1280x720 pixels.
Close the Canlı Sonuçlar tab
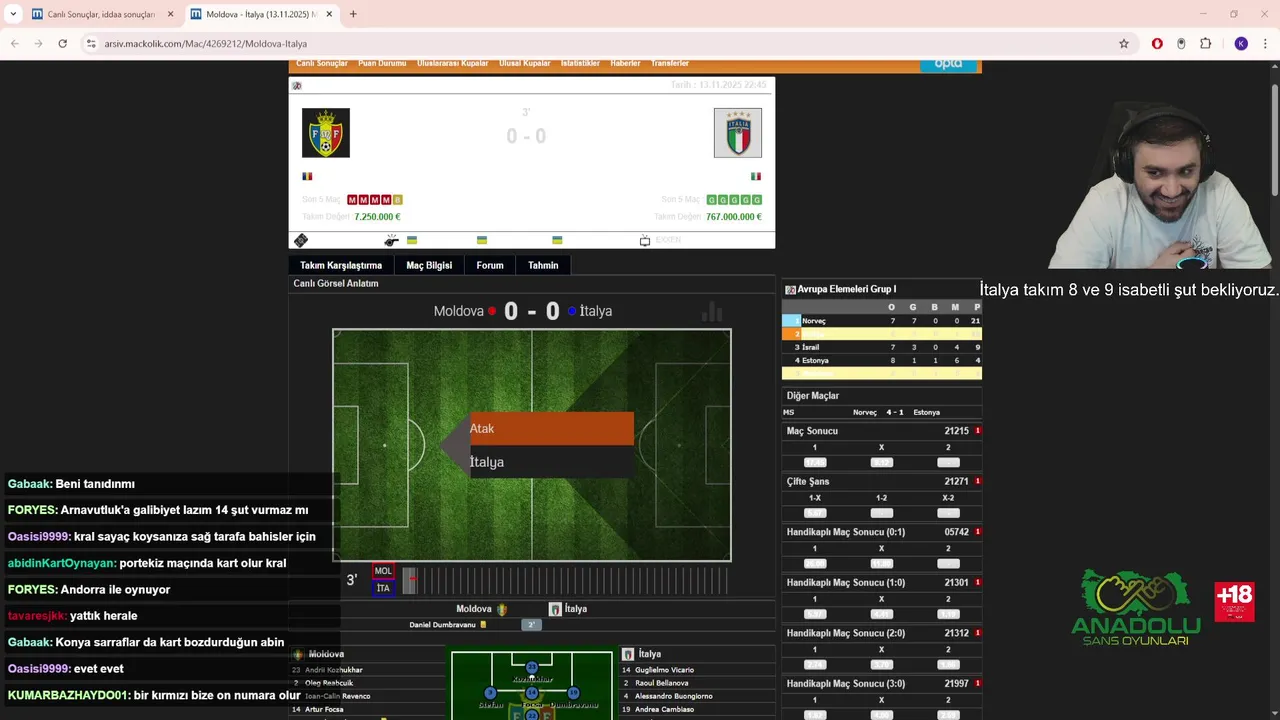click(x=170, y=14)
